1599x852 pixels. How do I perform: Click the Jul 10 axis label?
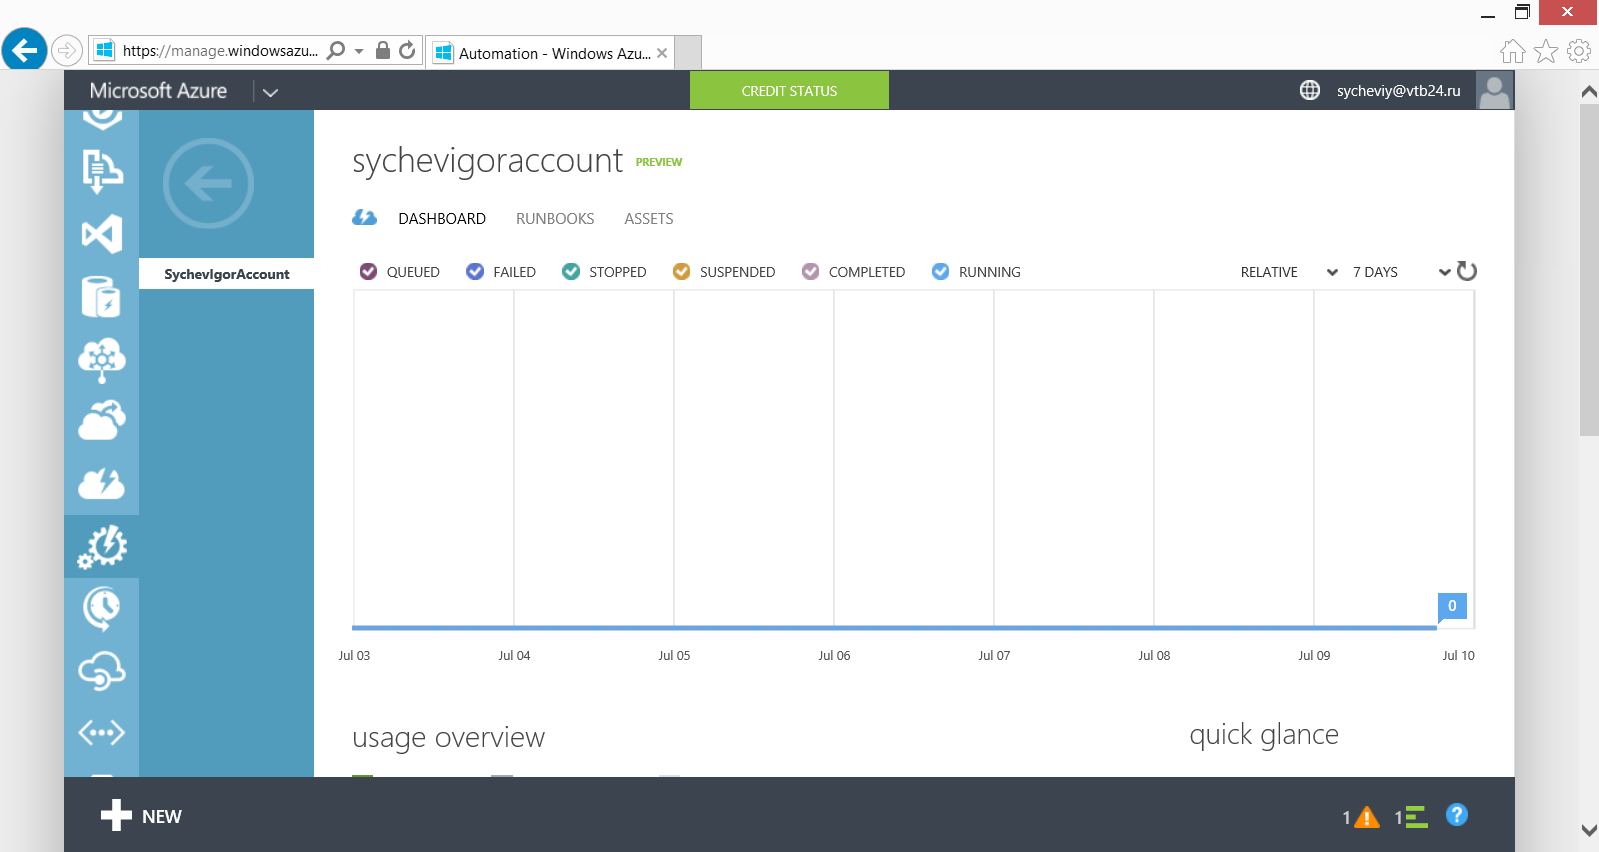[1458, 656]
